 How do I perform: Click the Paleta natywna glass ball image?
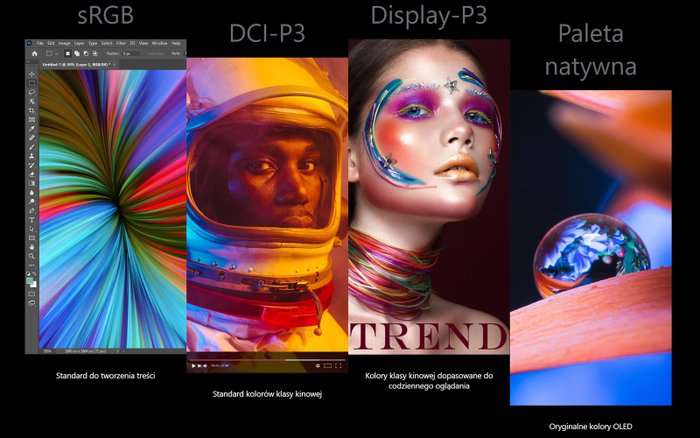click(591, 248)
